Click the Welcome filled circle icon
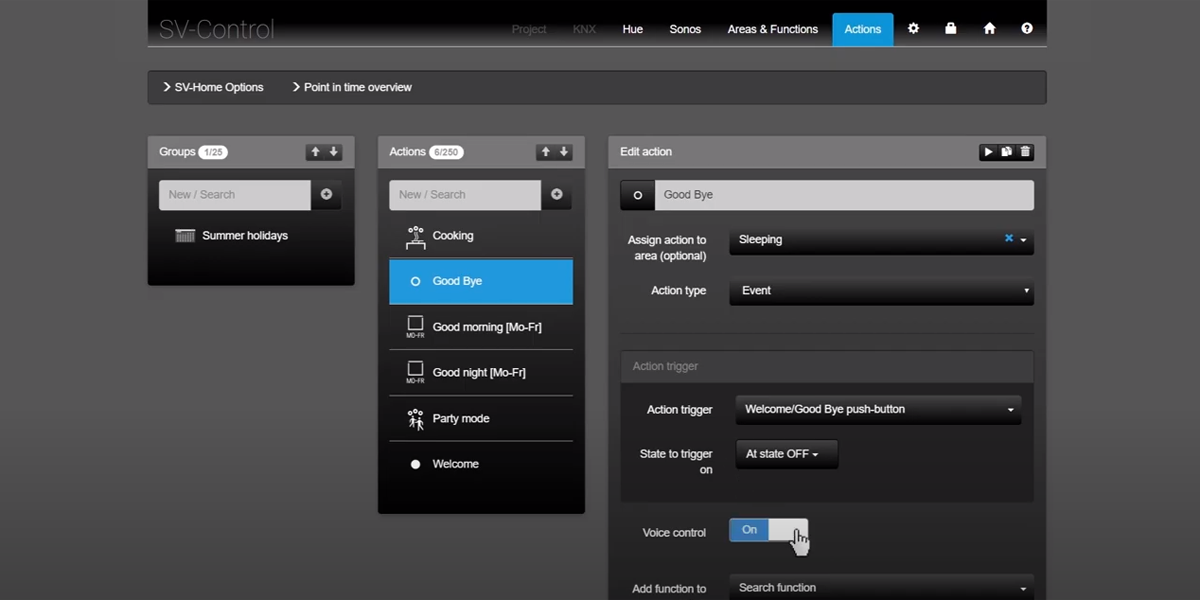The height and width of the screenshot is (600, 1200). coord(416,465)
